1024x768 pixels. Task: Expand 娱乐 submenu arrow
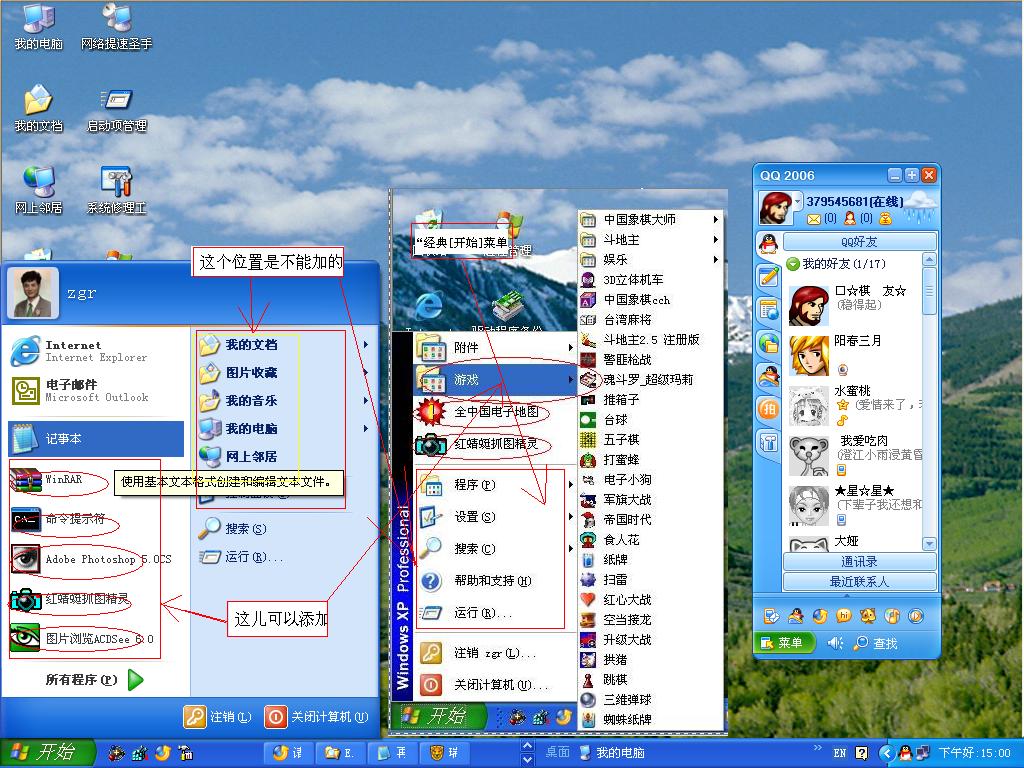pyautogui.click(x=716, y=259)
